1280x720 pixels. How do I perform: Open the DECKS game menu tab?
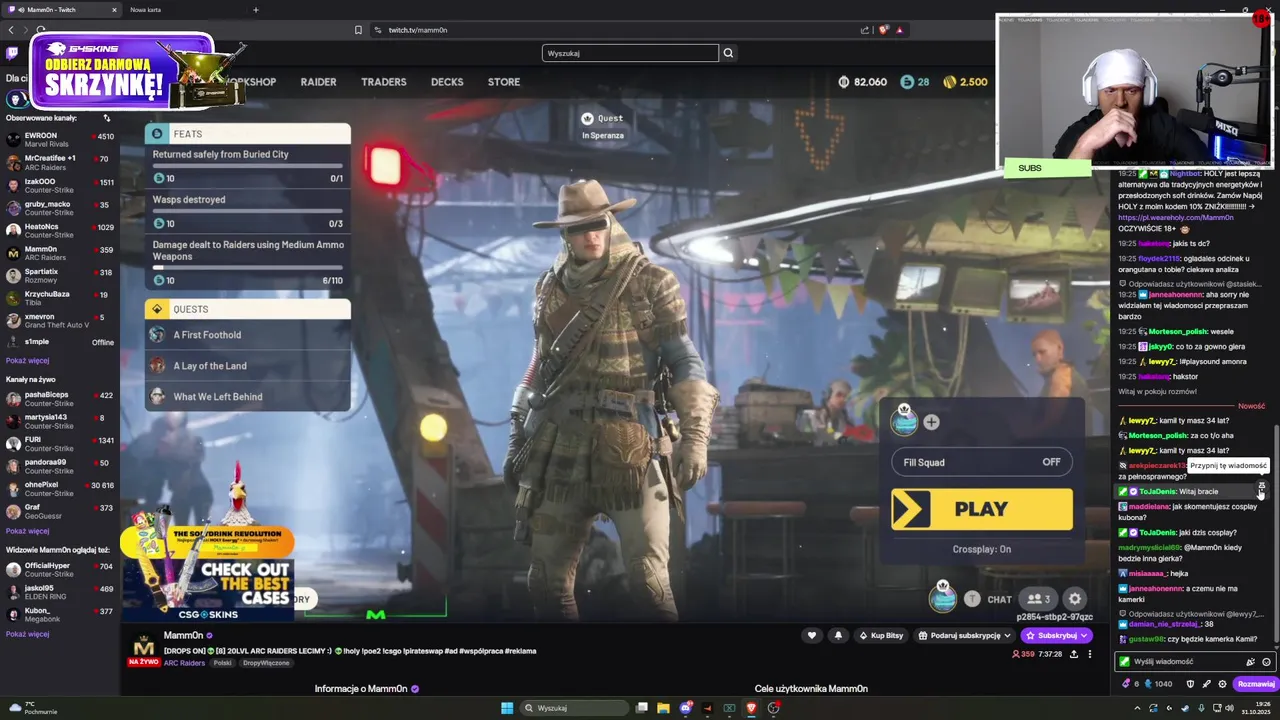pos(447,82)
